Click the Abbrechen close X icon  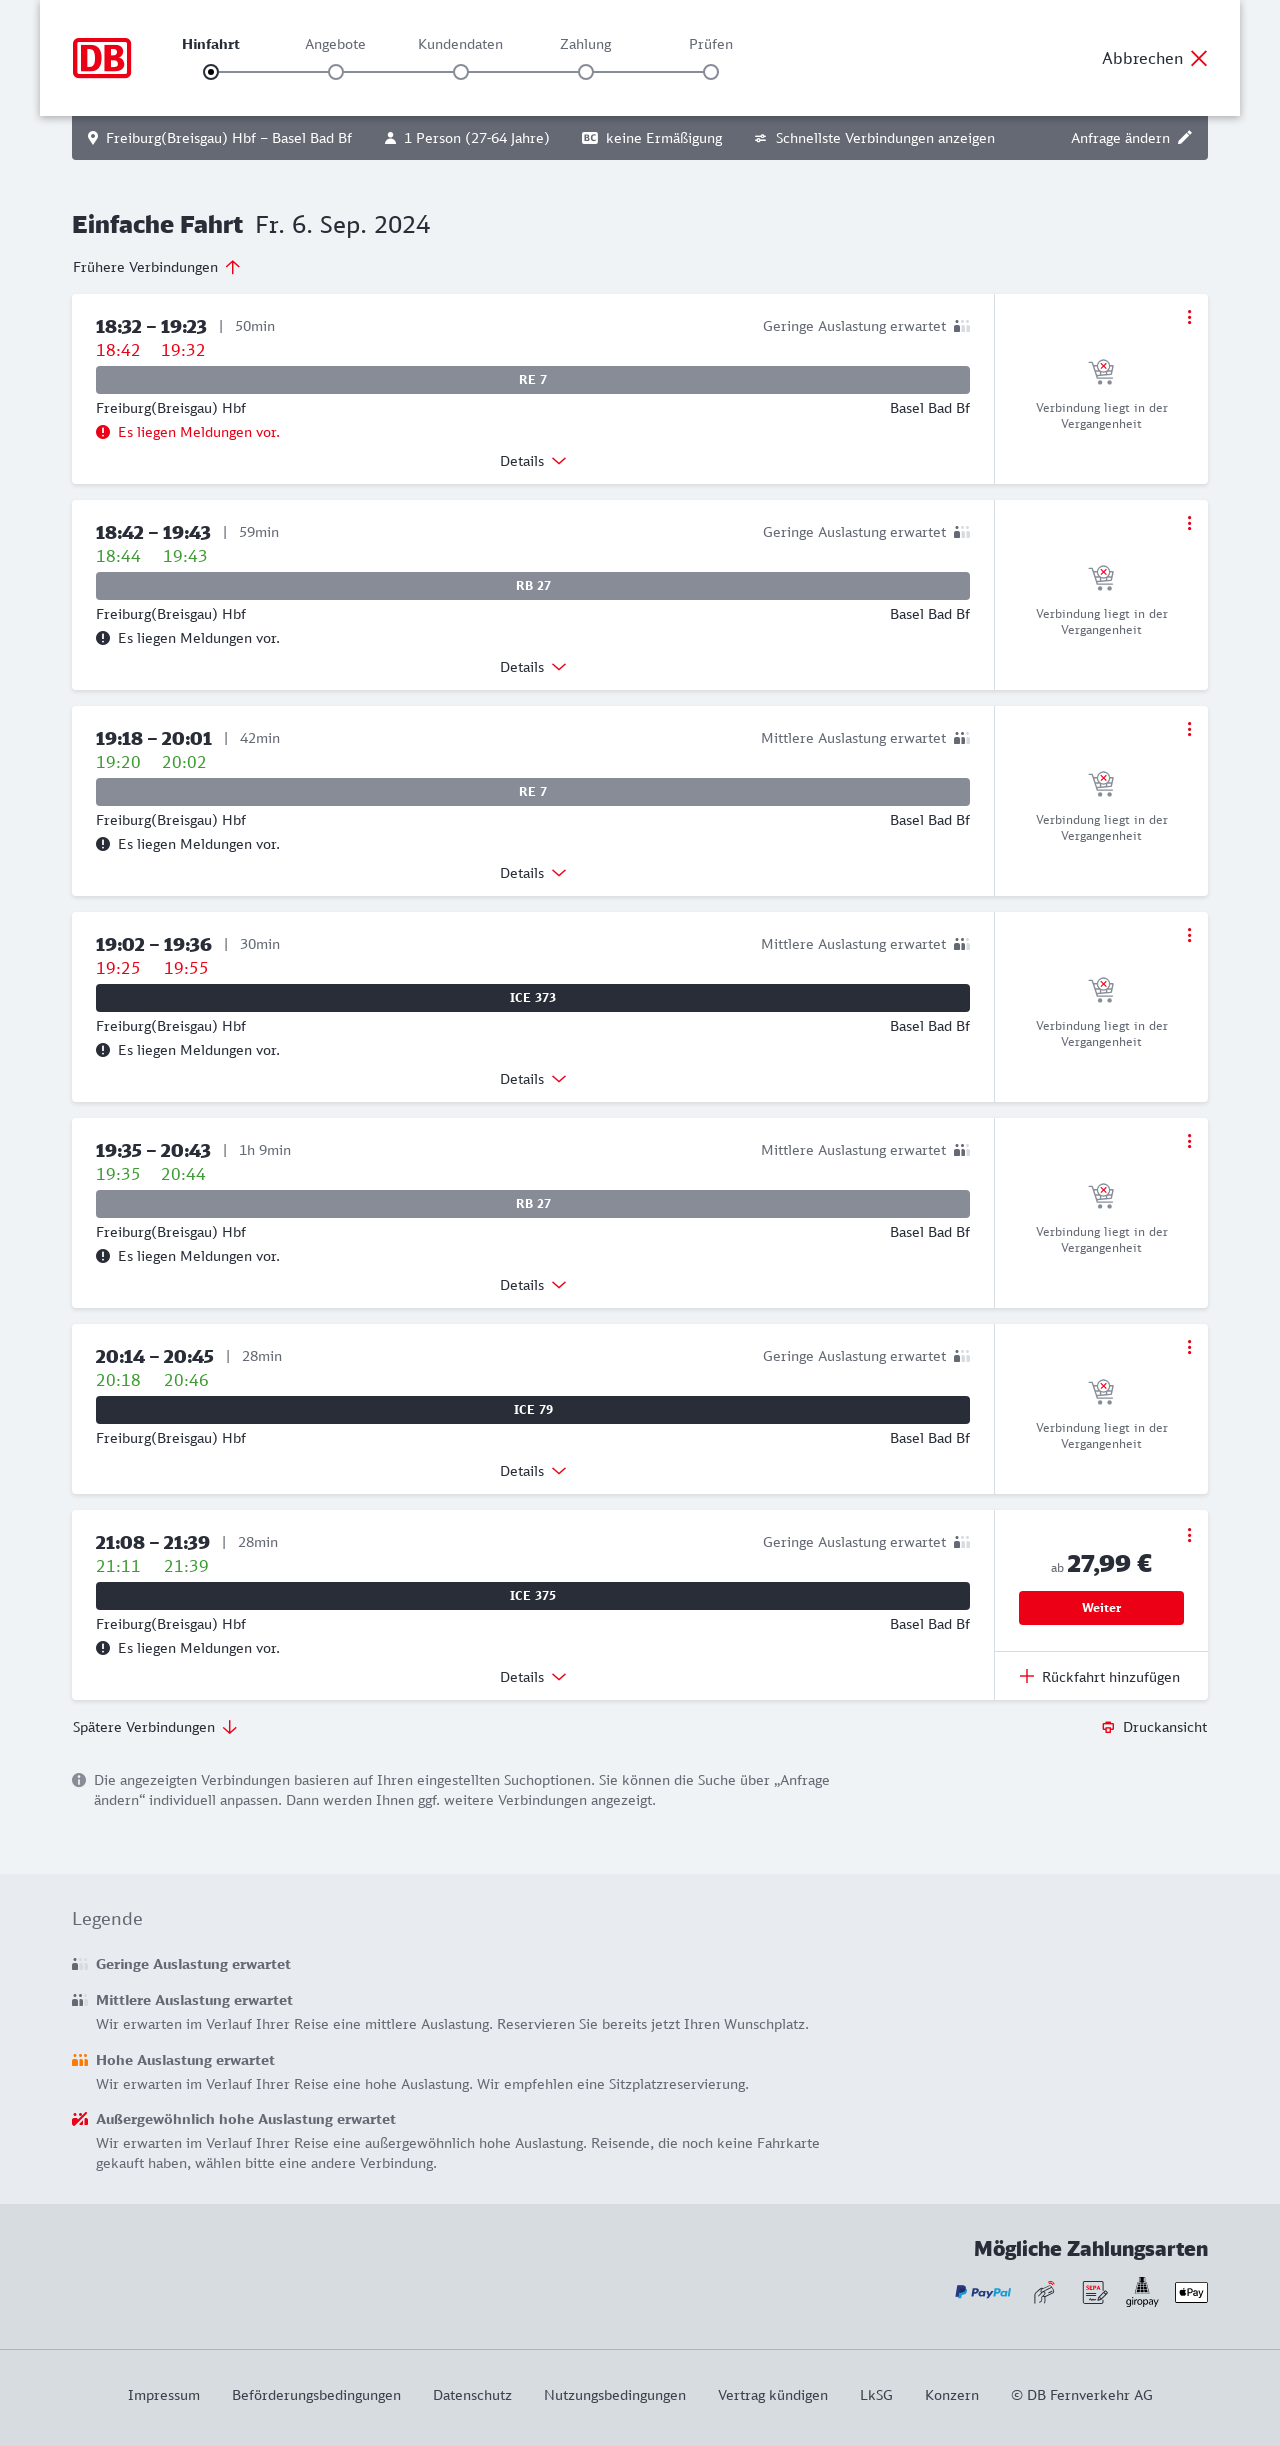pyautogui.click(x=1199, y=58)
